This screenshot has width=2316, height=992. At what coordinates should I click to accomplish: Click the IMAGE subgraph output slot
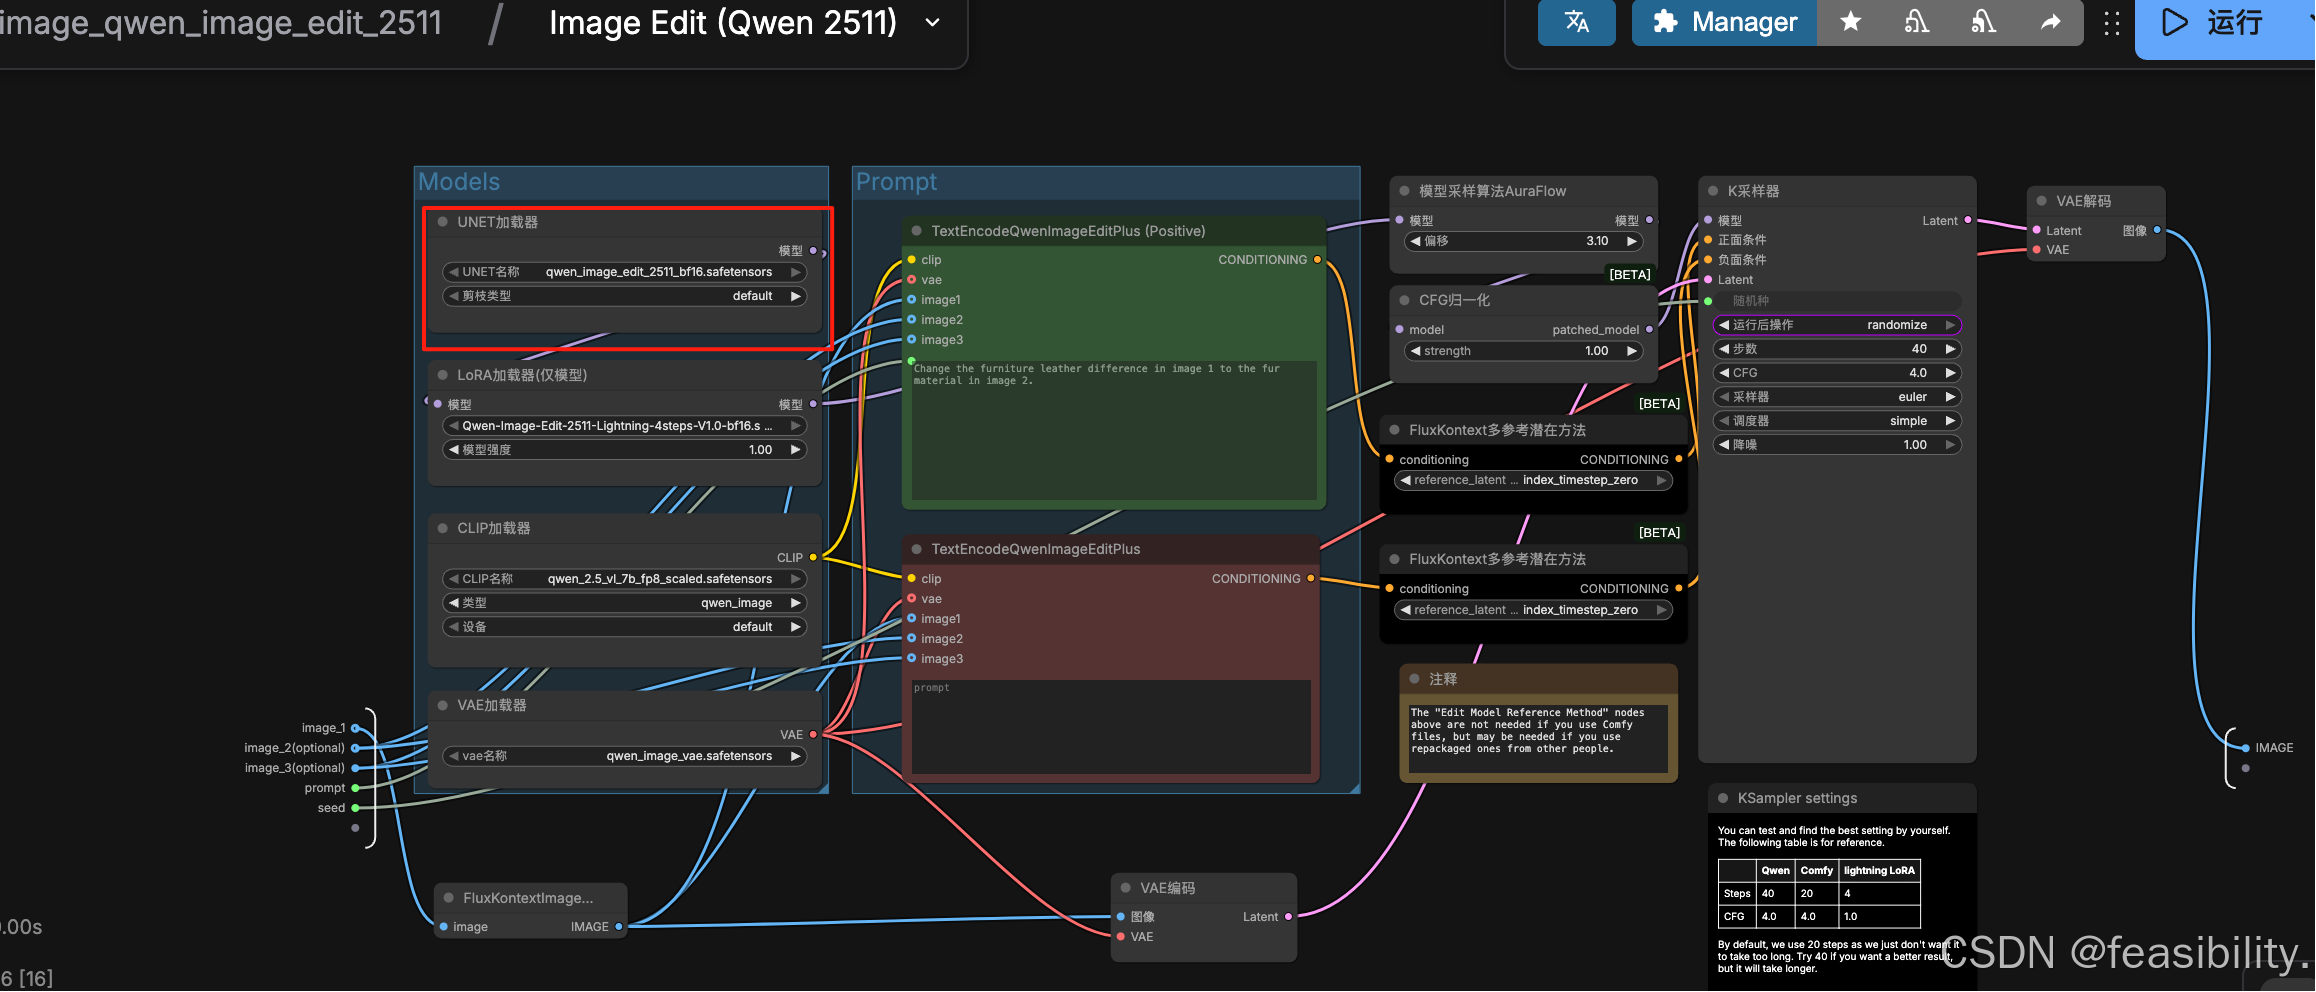point(2246,748)
